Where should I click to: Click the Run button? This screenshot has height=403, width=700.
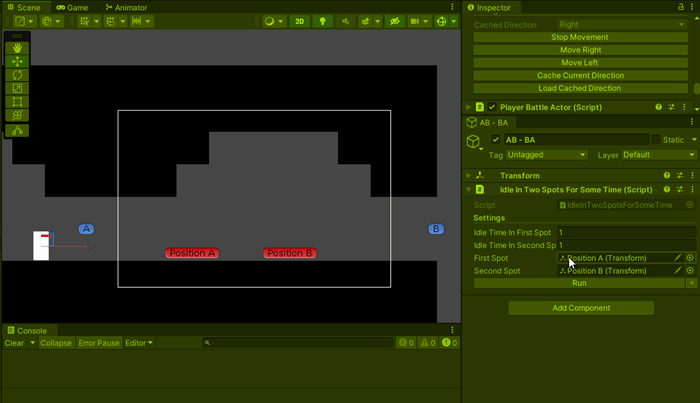point(579,283)
